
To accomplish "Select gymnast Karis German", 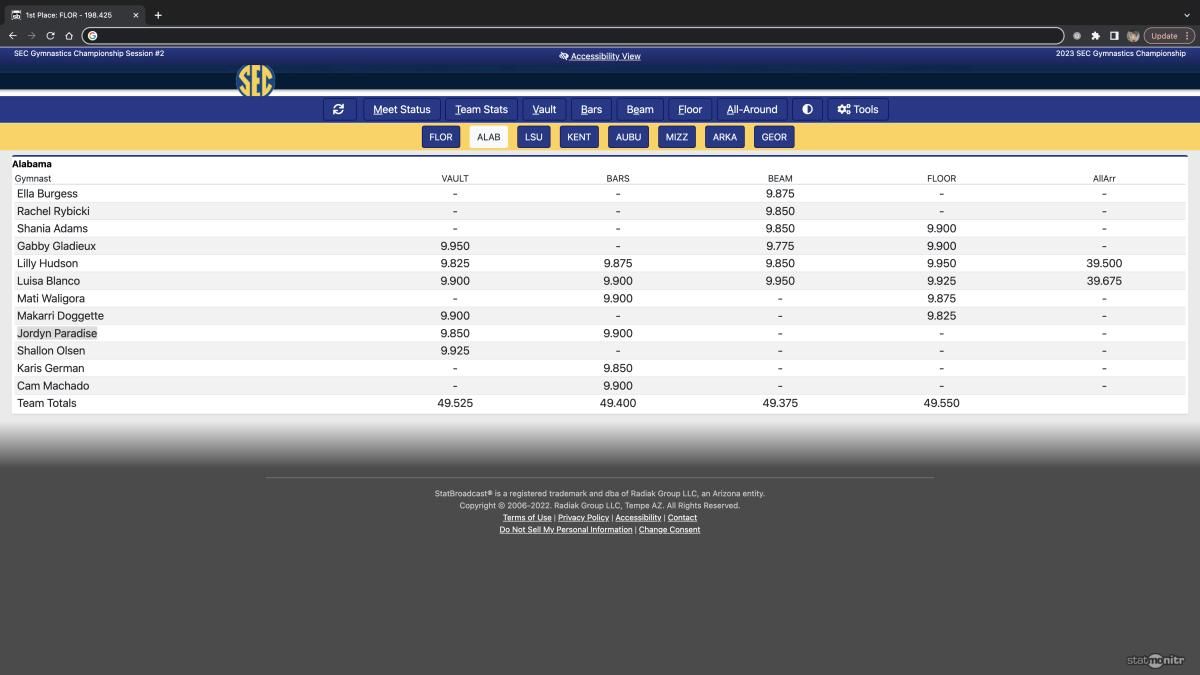I will [50, 368].
